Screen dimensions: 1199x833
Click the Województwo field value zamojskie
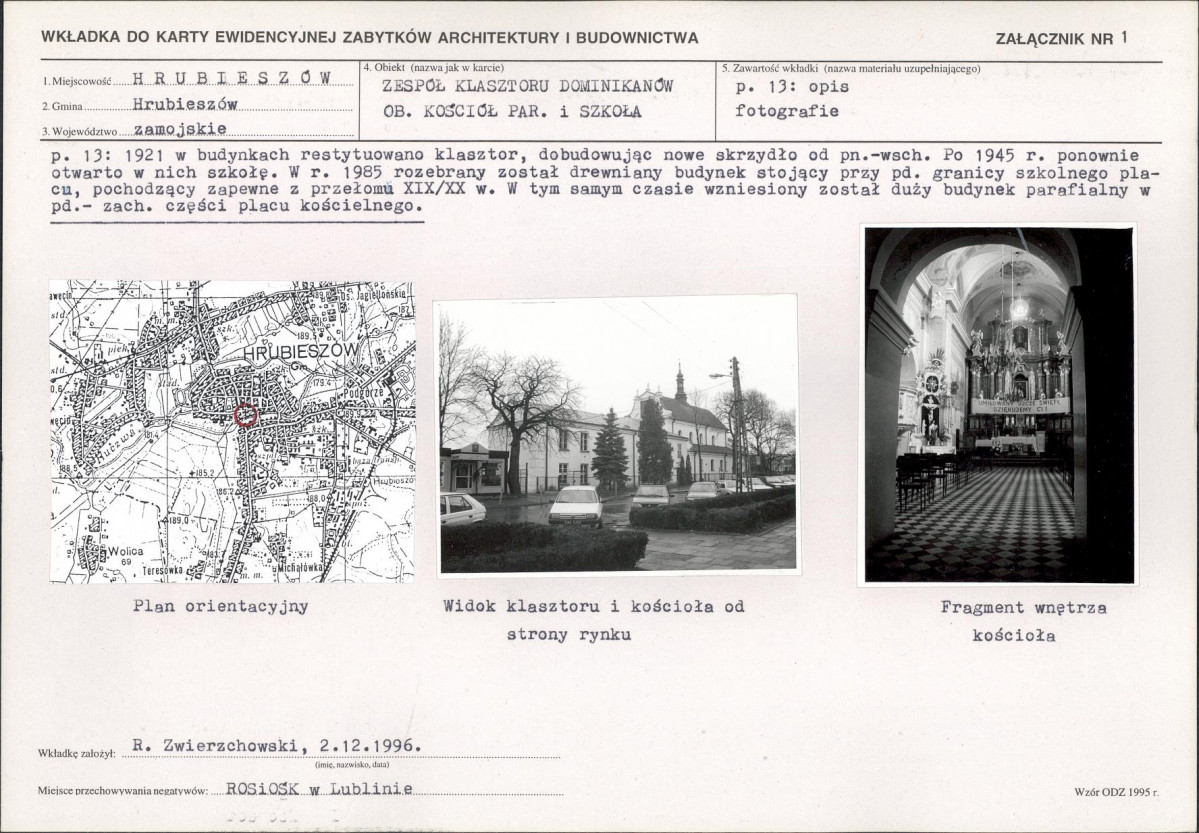(x=179, y=128)
